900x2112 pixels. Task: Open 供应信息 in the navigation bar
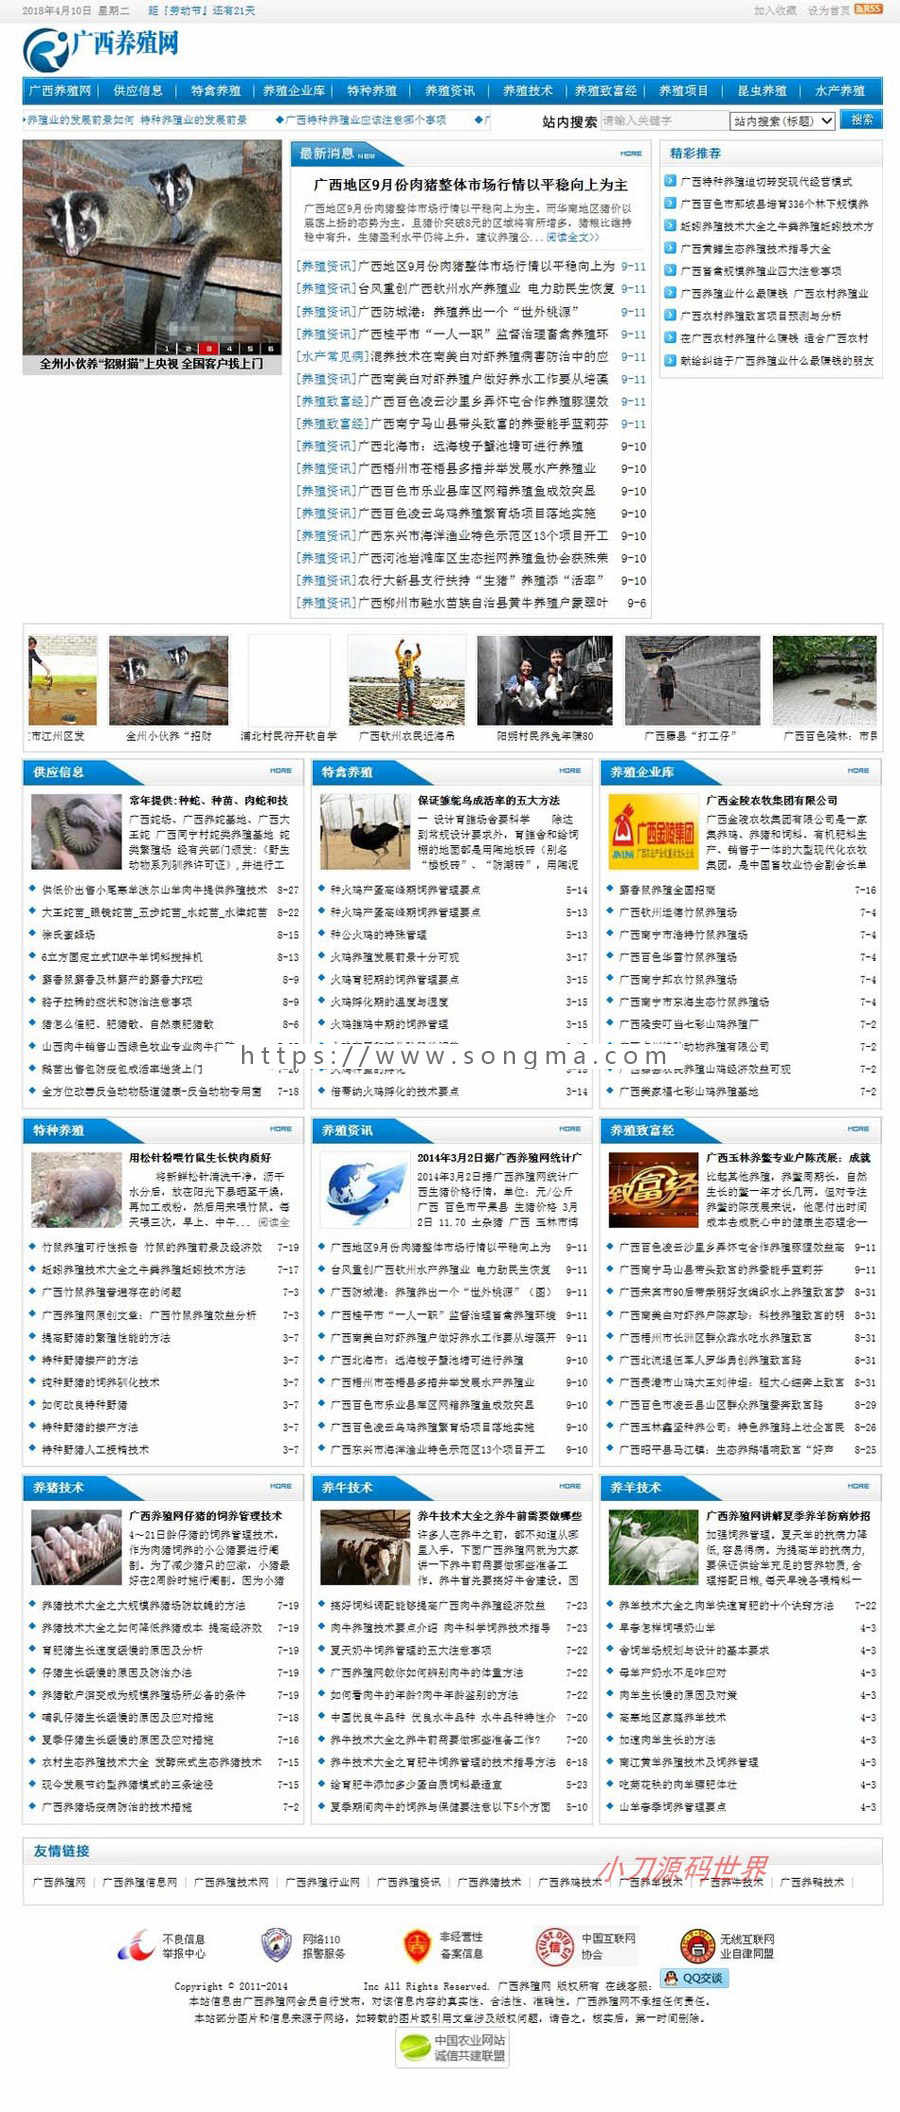coord(138,91)
